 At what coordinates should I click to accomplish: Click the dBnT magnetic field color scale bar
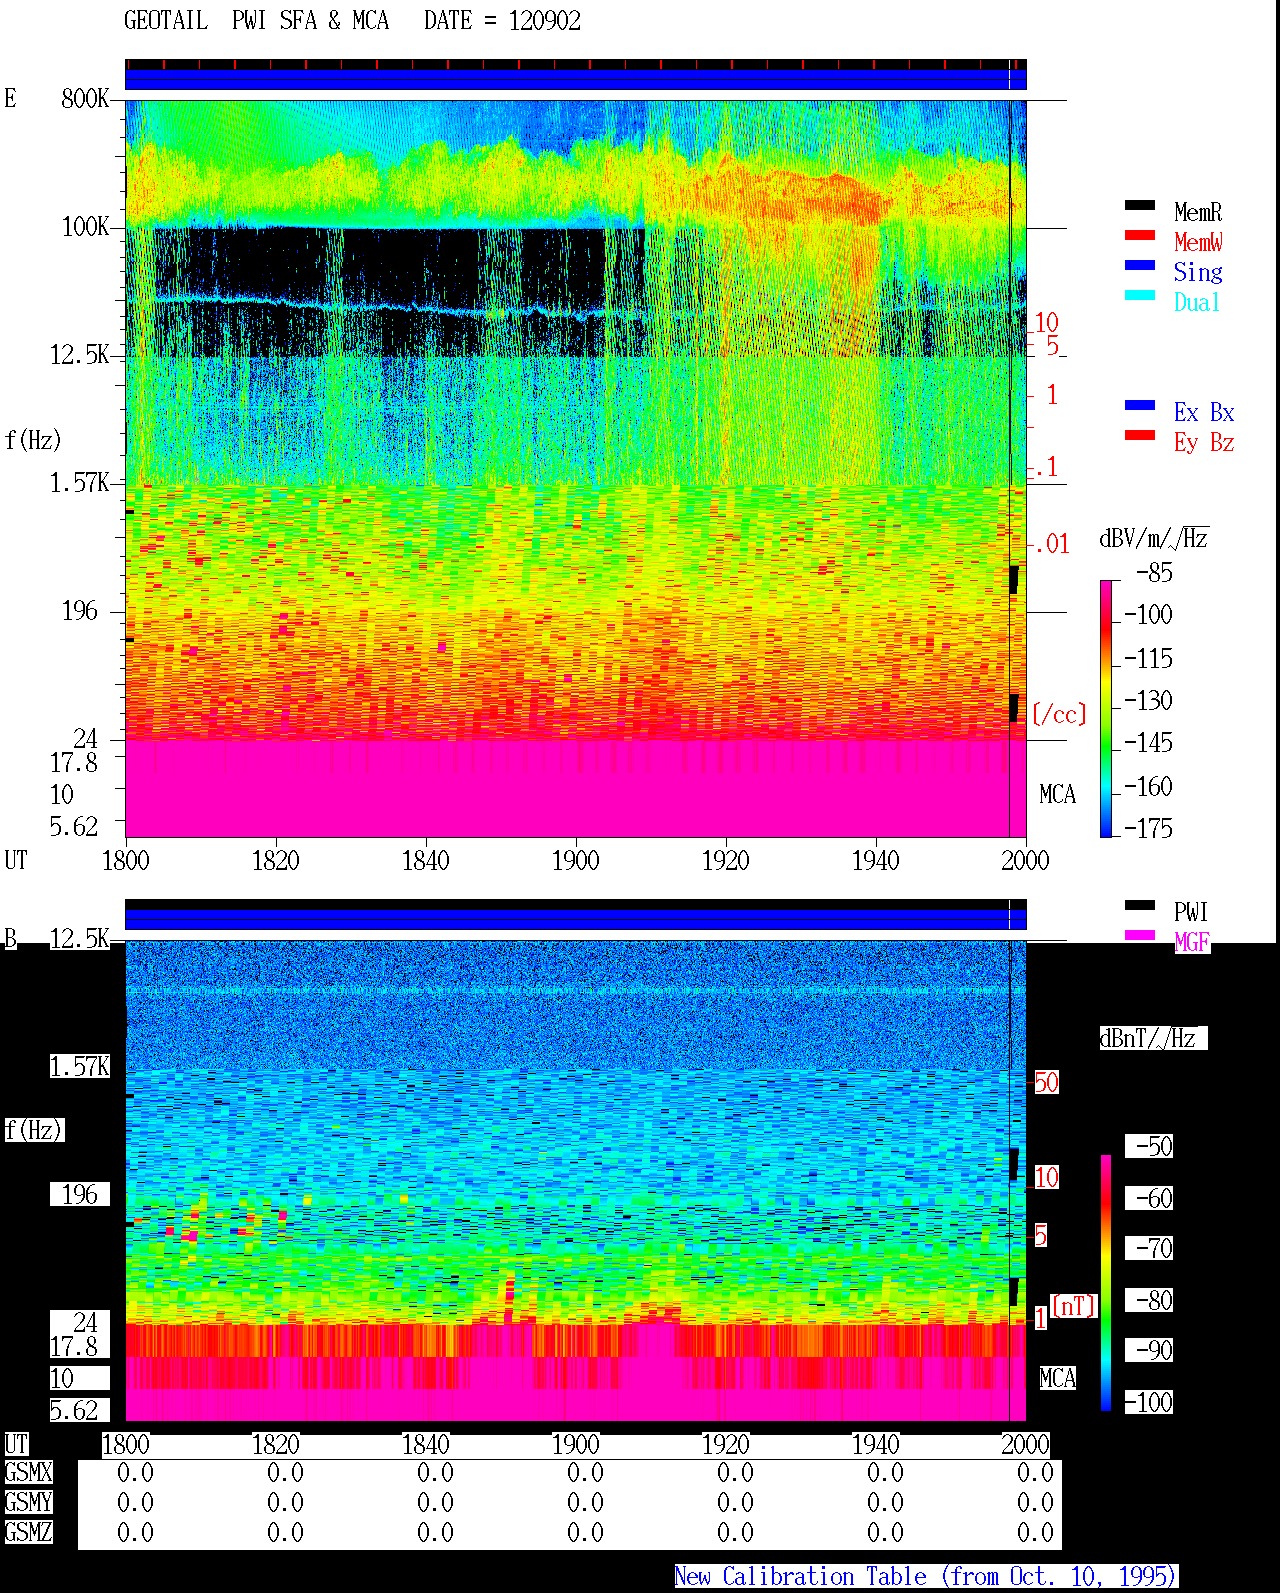pos(1106,1283)
